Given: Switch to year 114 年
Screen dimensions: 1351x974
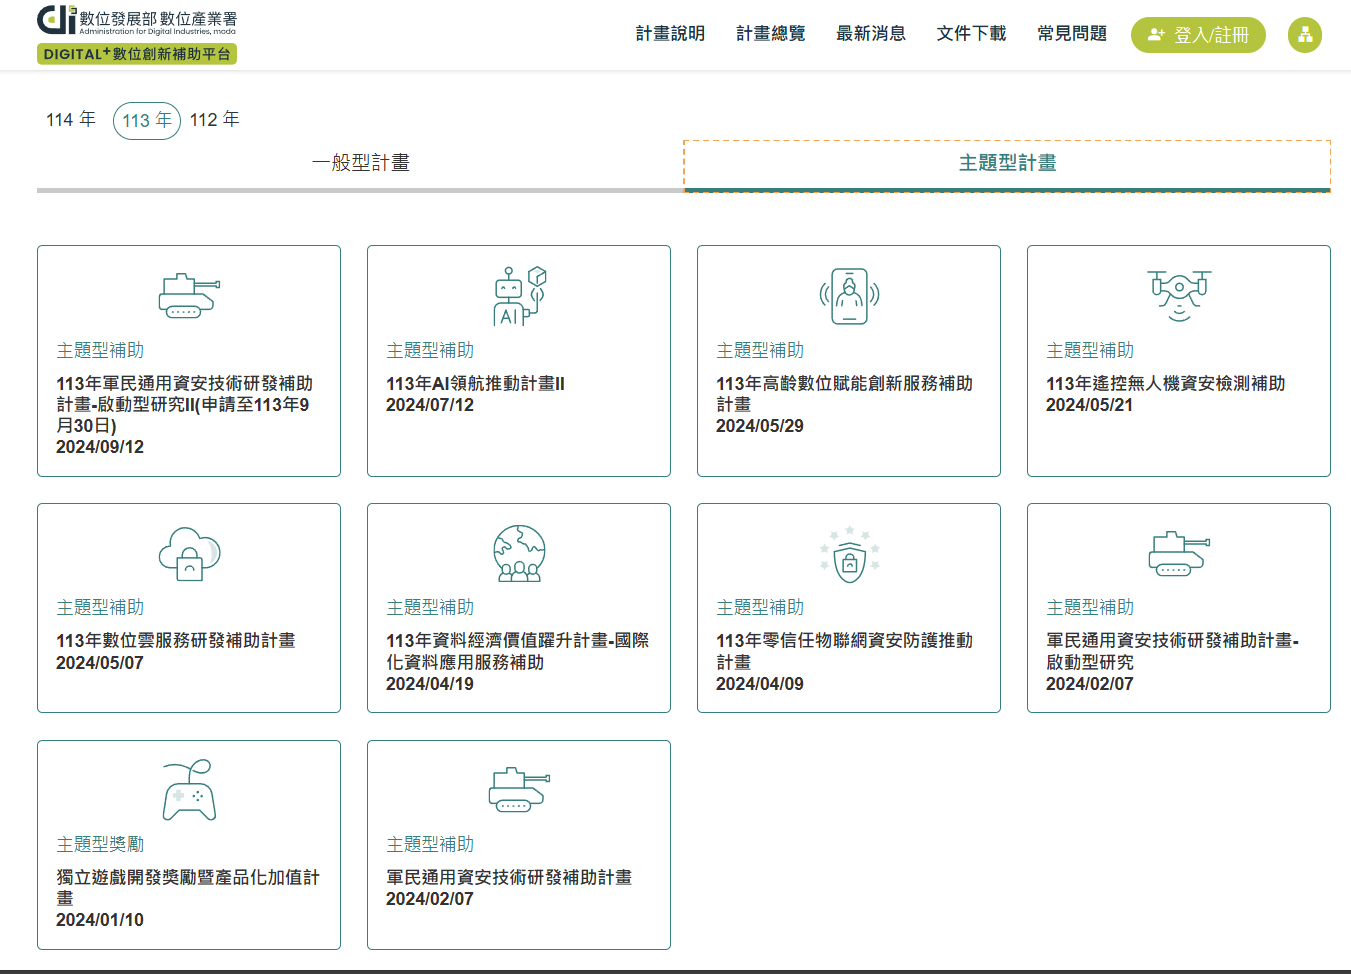Looking at the screenshot, I should click(x=71, y=120).
